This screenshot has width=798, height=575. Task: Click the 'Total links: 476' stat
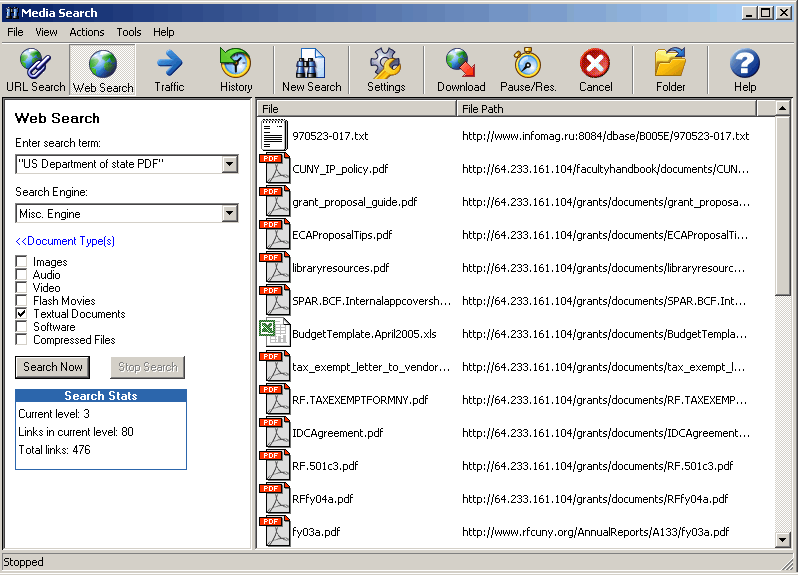[x=54, y=450]
